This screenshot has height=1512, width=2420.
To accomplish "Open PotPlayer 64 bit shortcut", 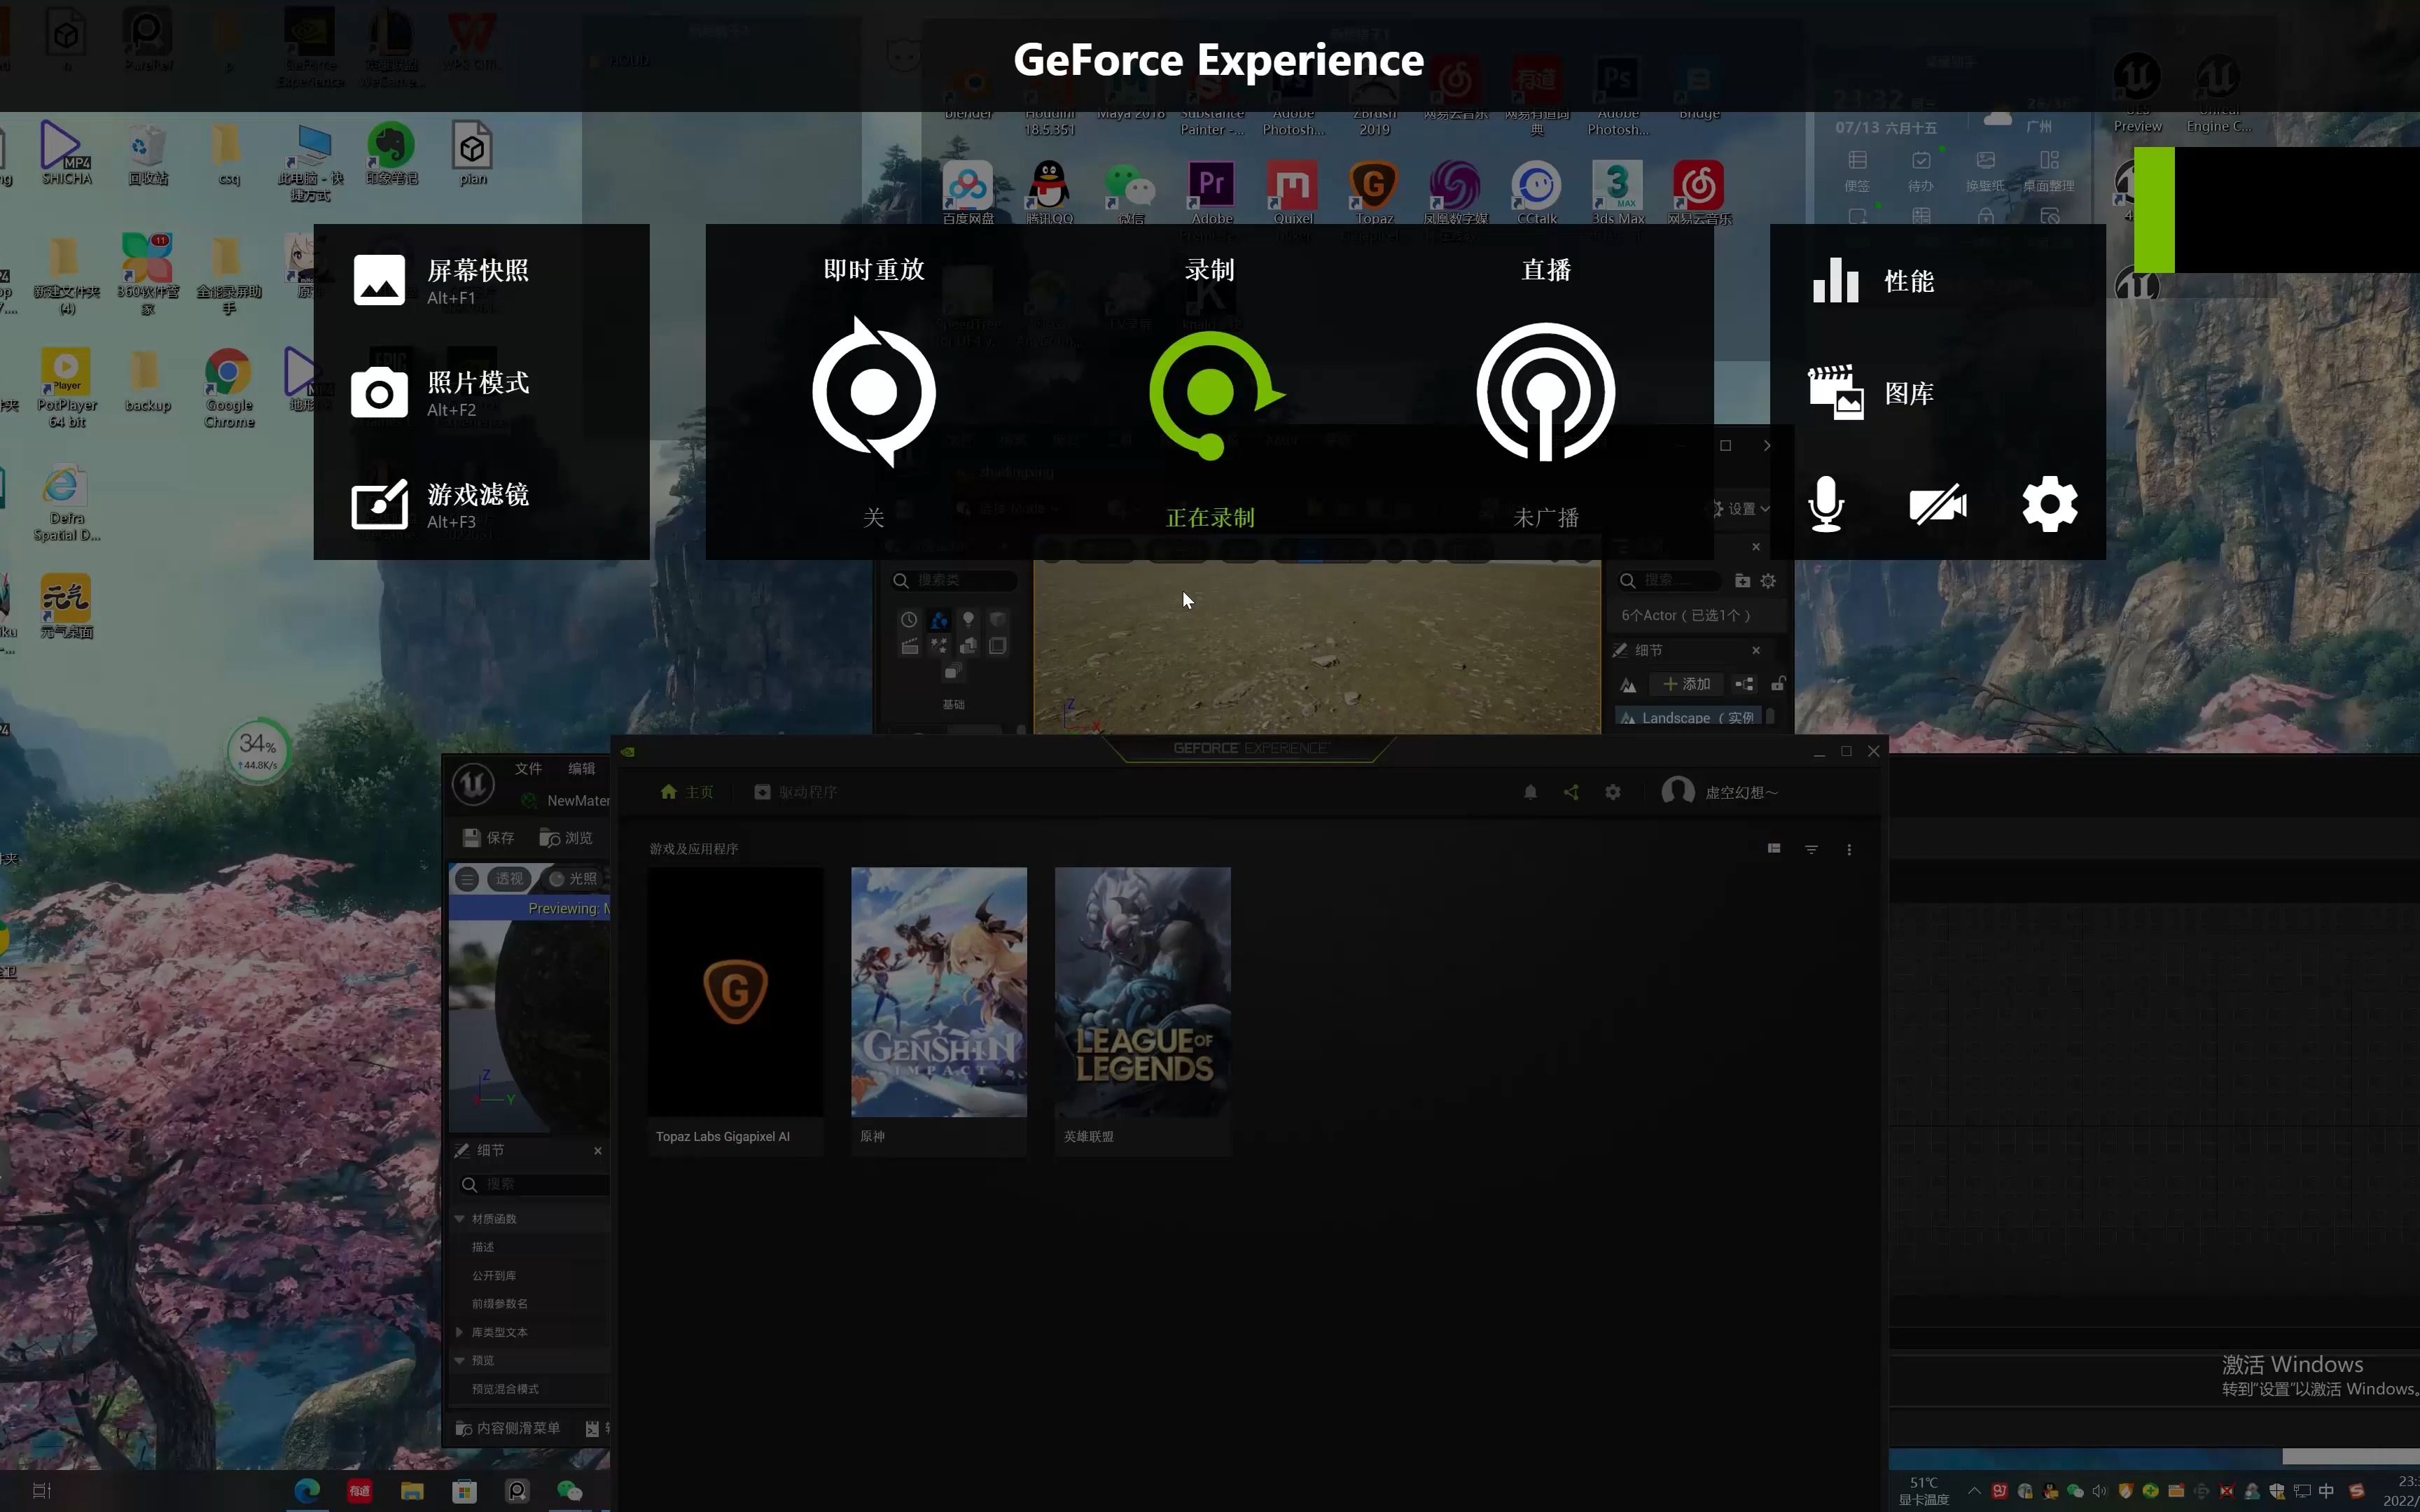I will (67, 389).
